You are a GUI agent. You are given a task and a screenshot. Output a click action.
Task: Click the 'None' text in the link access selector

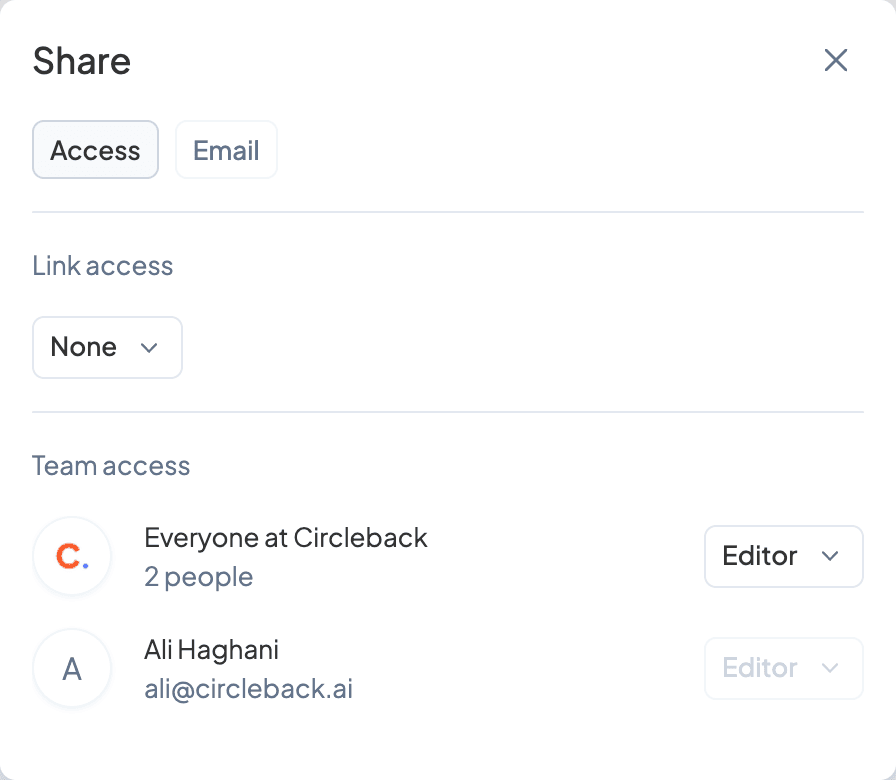click(x=83, y=347)
